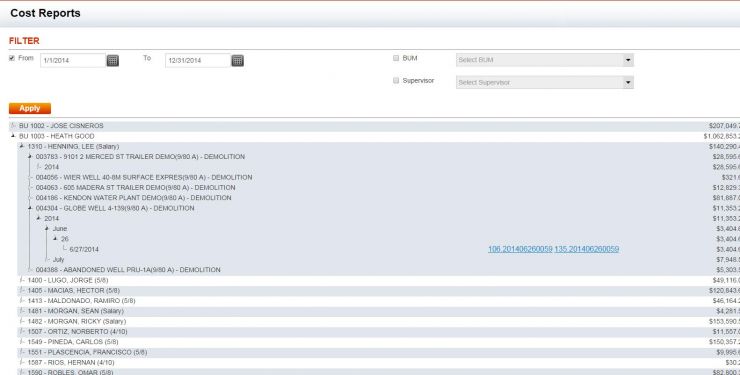Click the FILTER section heading
Screen dimensions: 740x375
click(24, 41)
